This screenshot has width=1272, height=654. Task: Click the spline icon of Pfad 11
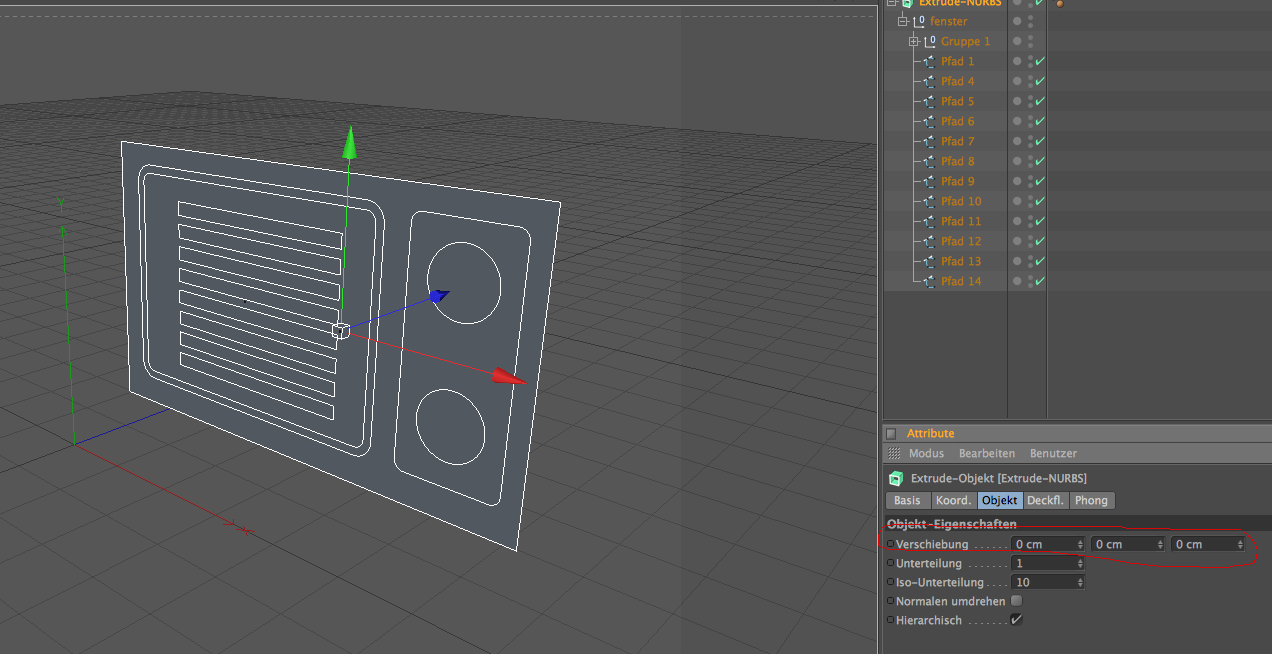929,221
